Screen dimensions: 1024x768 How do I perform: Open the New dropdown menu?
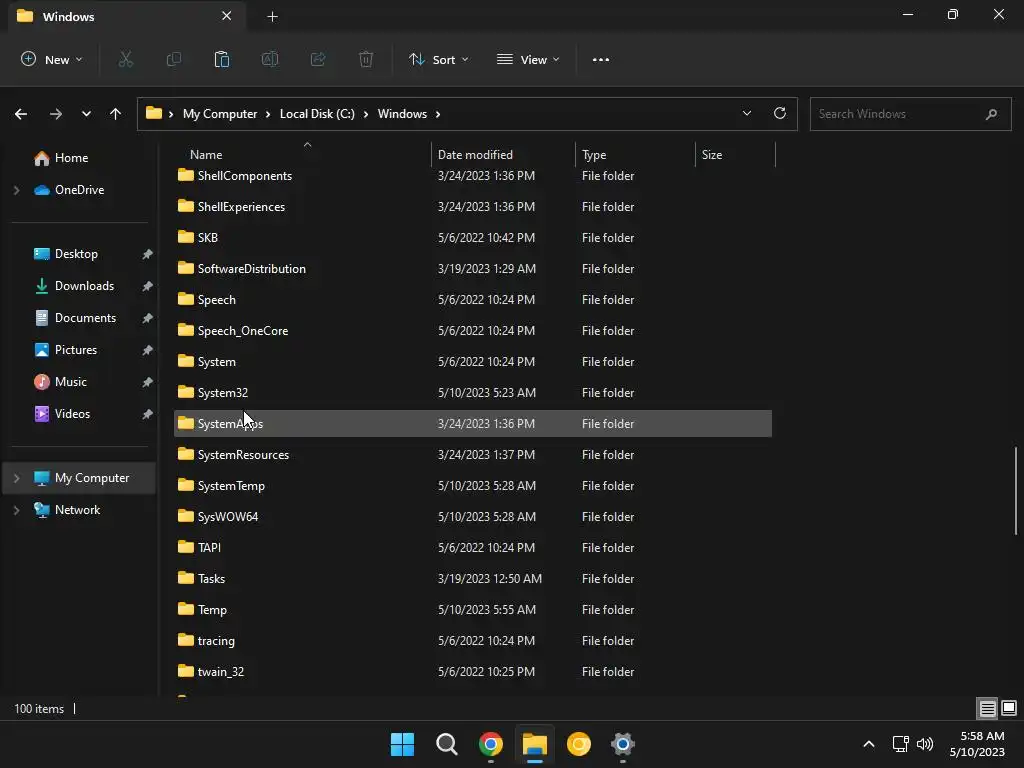[x=52, y=59]
